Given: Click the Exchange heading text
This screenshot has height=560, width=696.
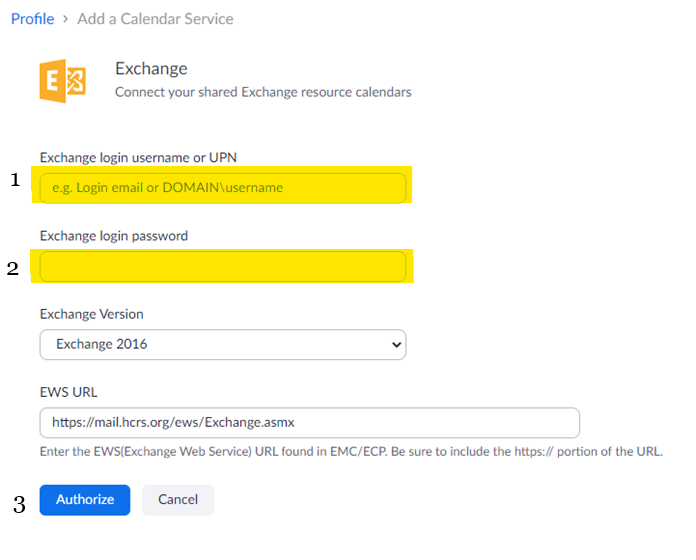Looking at the screenshot, I should 151,69.
